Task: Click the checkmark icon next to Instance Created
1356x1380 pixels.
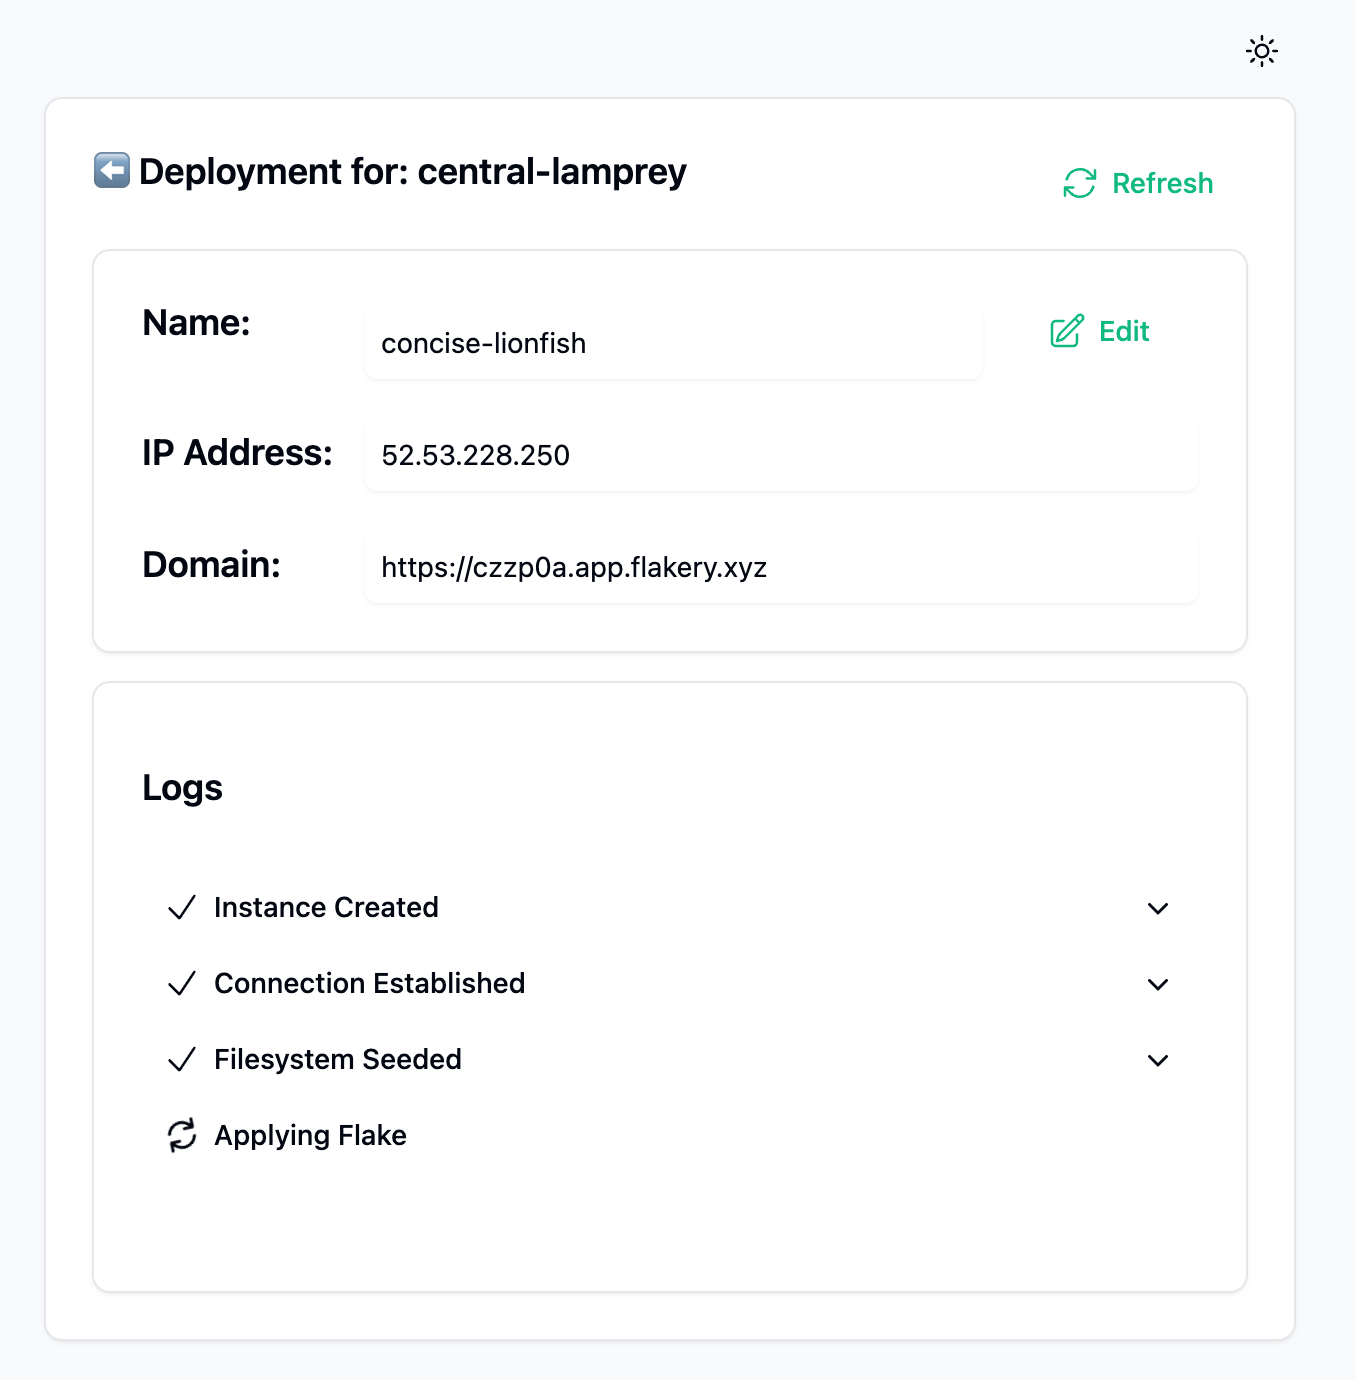Action: click(x=182, y=908)
